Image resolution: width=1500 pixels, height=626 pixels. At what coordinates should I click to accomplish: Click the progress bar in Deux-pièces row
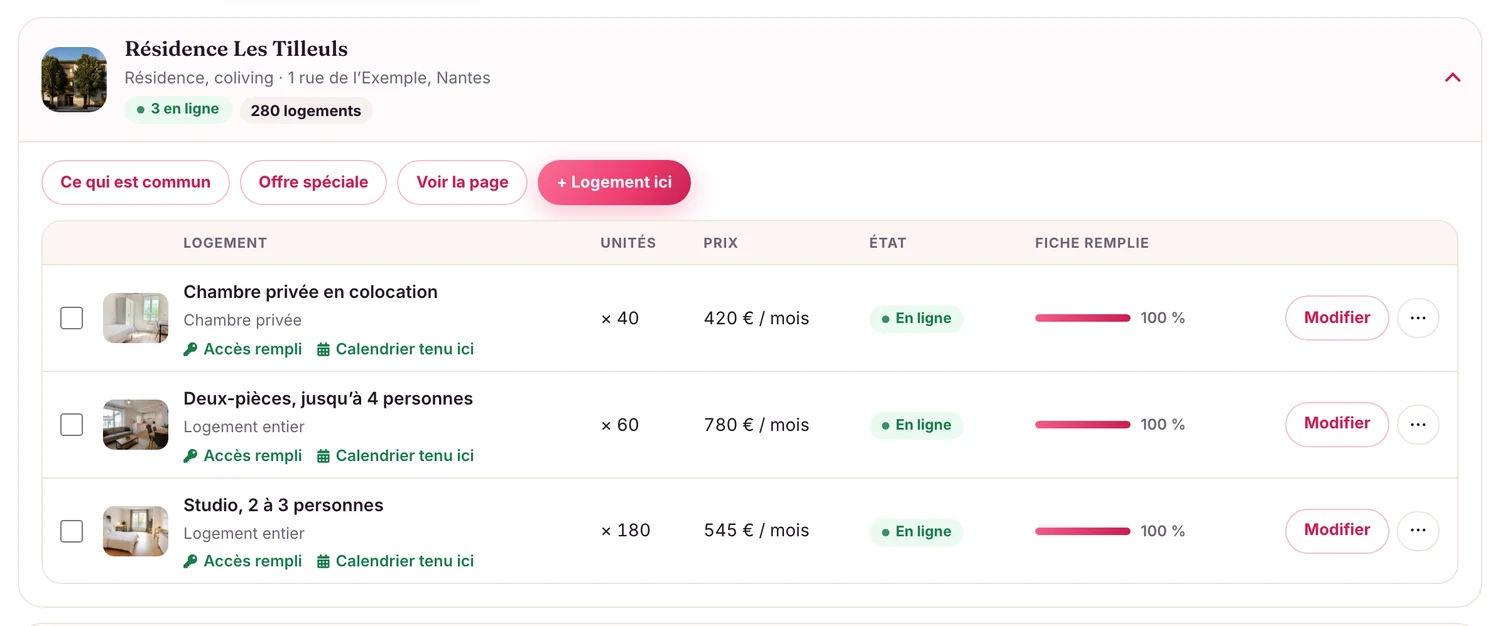[1083, 425]
